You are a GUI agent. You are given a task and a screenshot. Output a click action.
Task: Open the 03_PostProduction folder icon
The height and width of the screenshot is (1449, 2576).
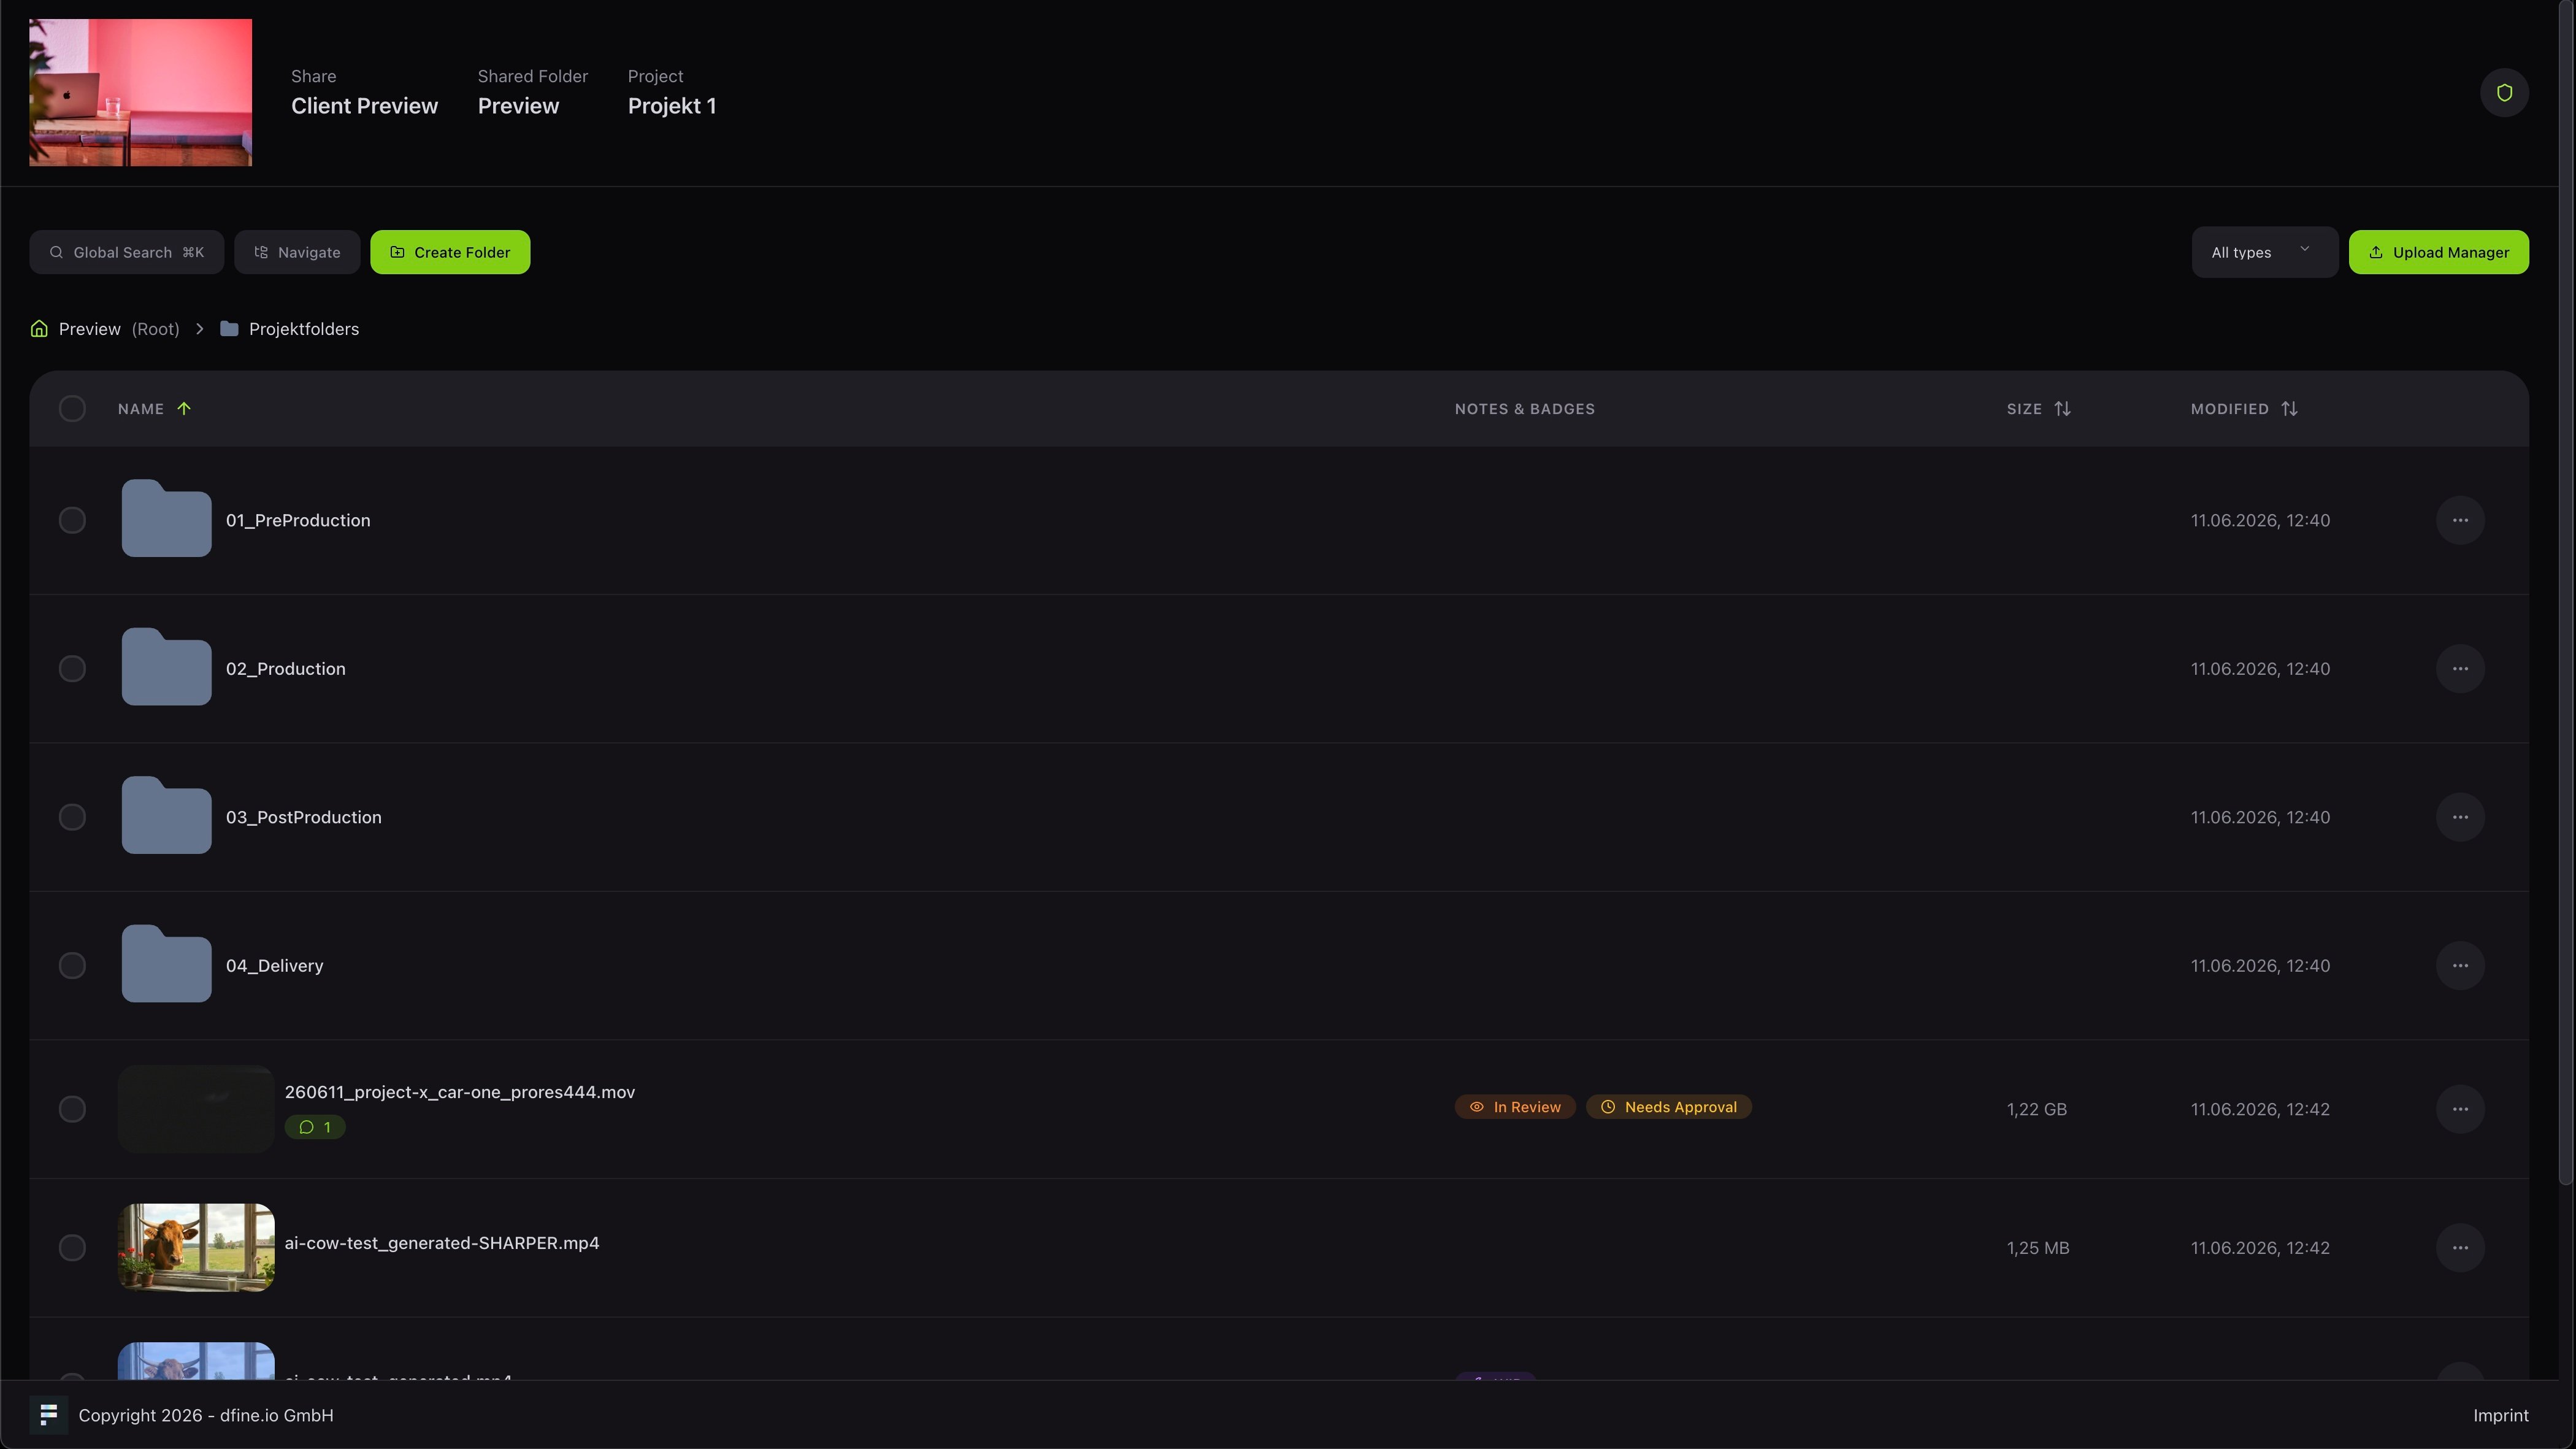click(x=166, y=815)
